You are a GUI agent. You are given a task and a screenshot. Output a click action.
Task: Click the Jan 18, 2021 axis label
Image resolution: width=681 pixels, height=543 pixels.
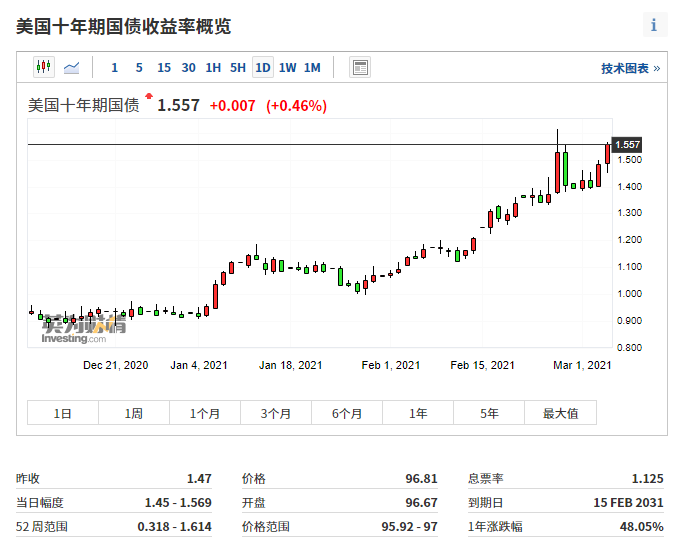pos(291,365)
